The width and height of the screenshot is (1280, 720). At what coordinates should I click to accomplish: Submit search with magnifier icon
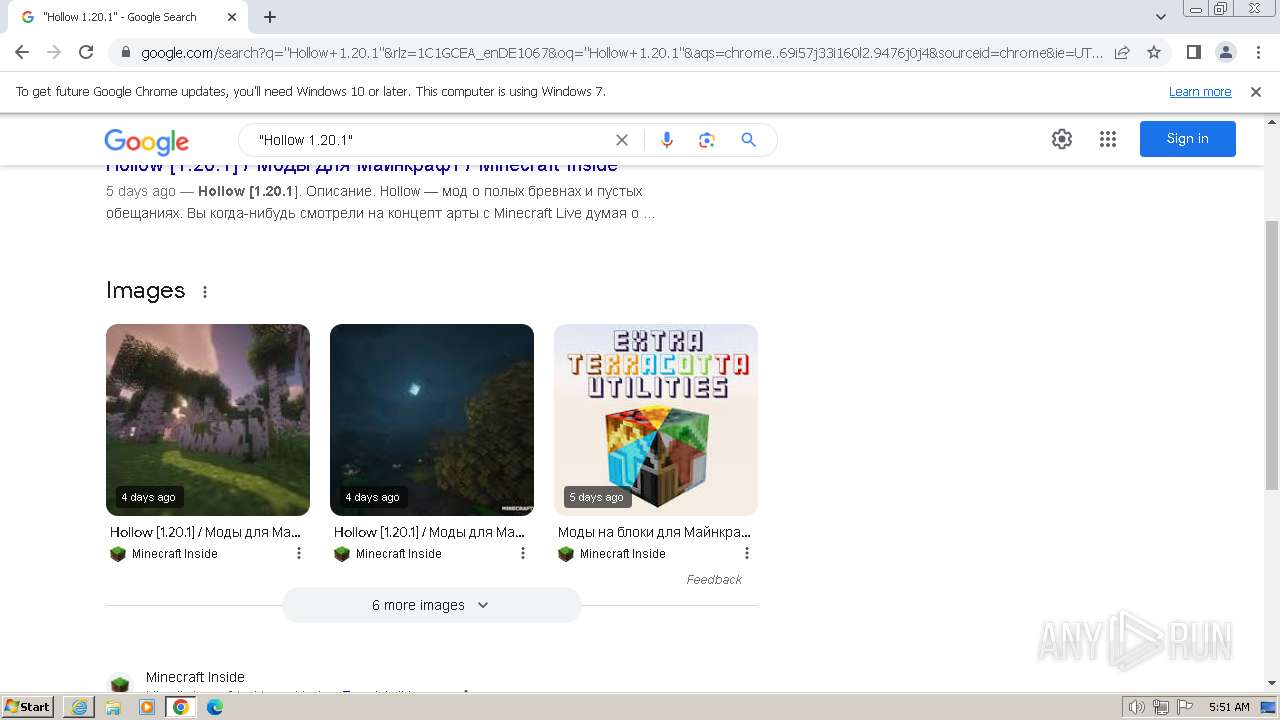coord(748,140)
